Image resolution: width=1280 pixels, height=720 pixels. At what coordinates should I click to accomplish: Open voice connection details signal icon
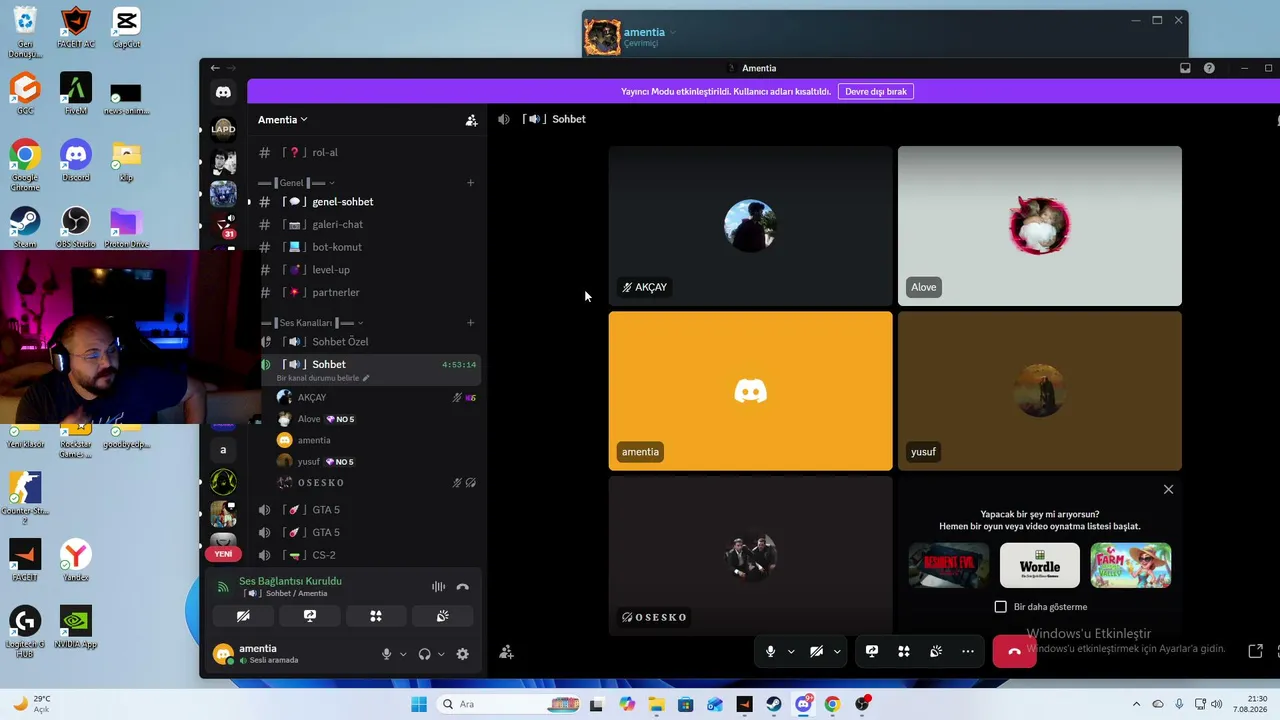point(223,587)
